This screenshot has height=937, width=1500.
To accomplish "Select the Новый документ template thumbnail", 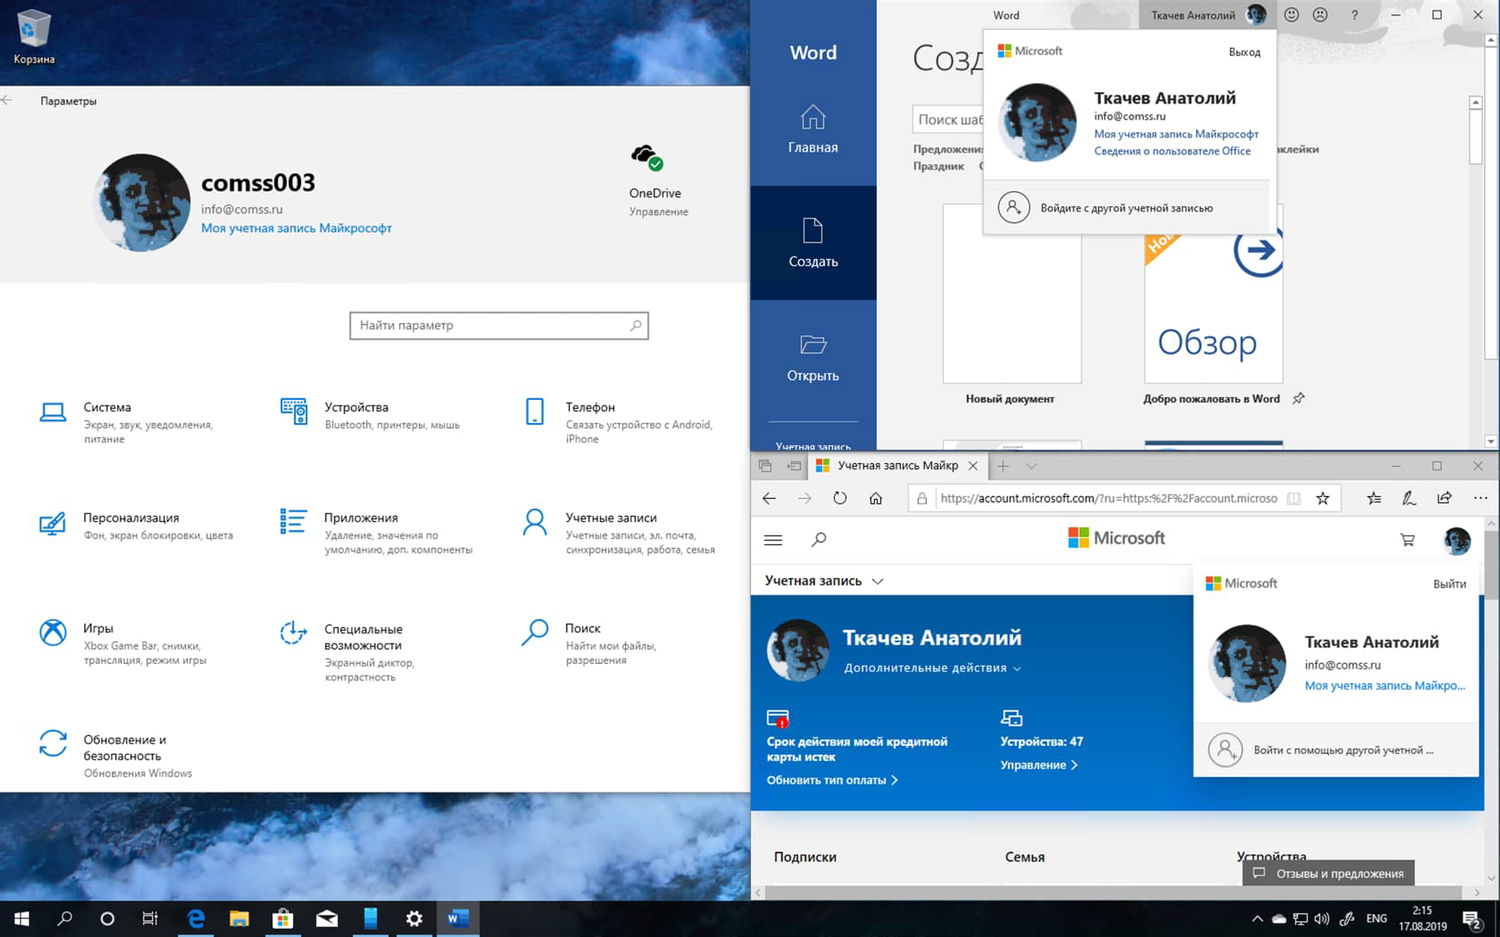I will 1011,294.
